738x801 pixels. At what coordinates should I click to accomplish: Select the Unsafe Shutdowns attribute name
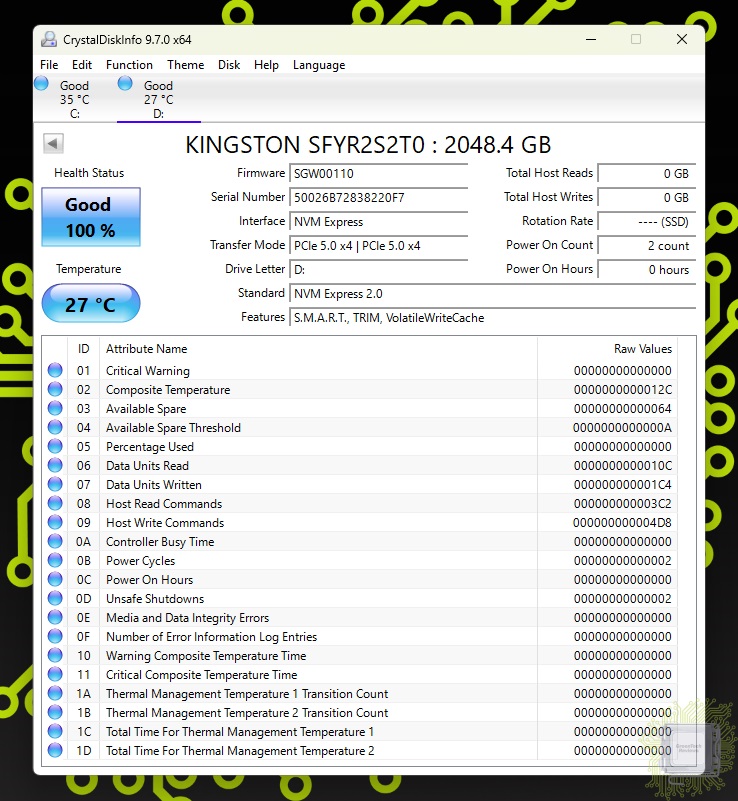(155, 599)
